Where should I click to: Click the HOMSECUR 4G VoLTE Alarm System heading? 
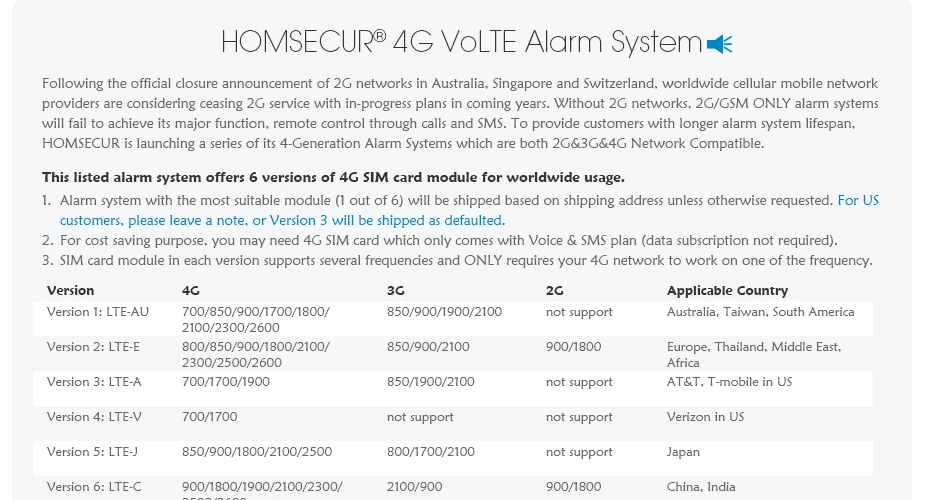(461, 42)
